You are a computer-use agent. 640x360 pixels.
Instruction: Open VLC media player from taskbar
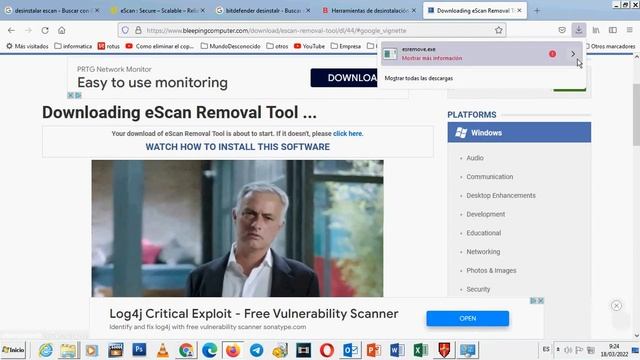162,350
